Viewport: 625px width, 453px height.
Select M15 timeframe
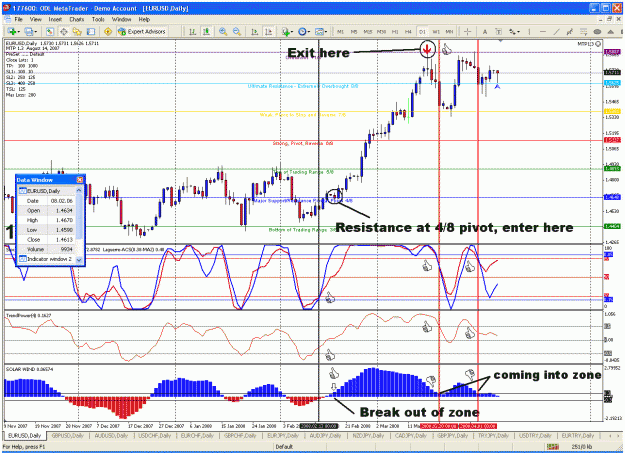point(368,32)
